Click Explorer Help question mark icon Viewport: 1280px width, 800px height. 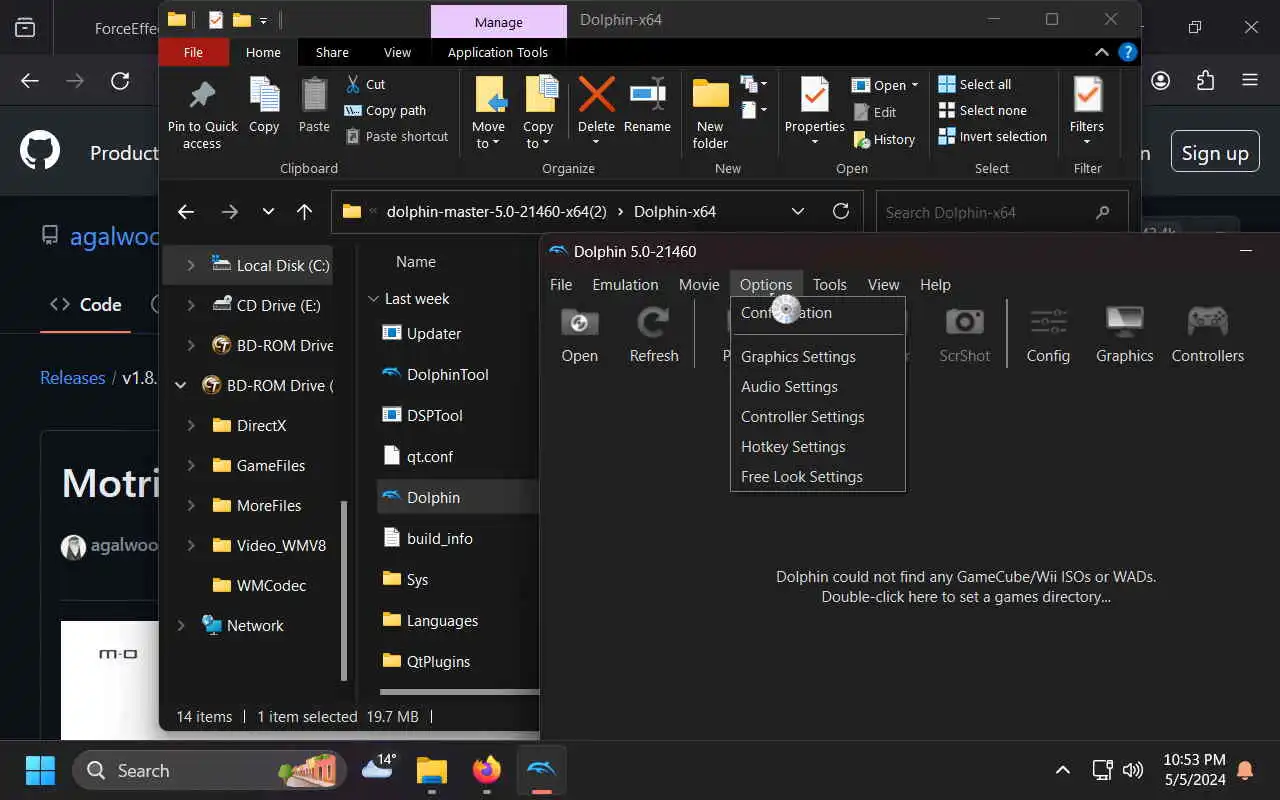(1127, 52)
